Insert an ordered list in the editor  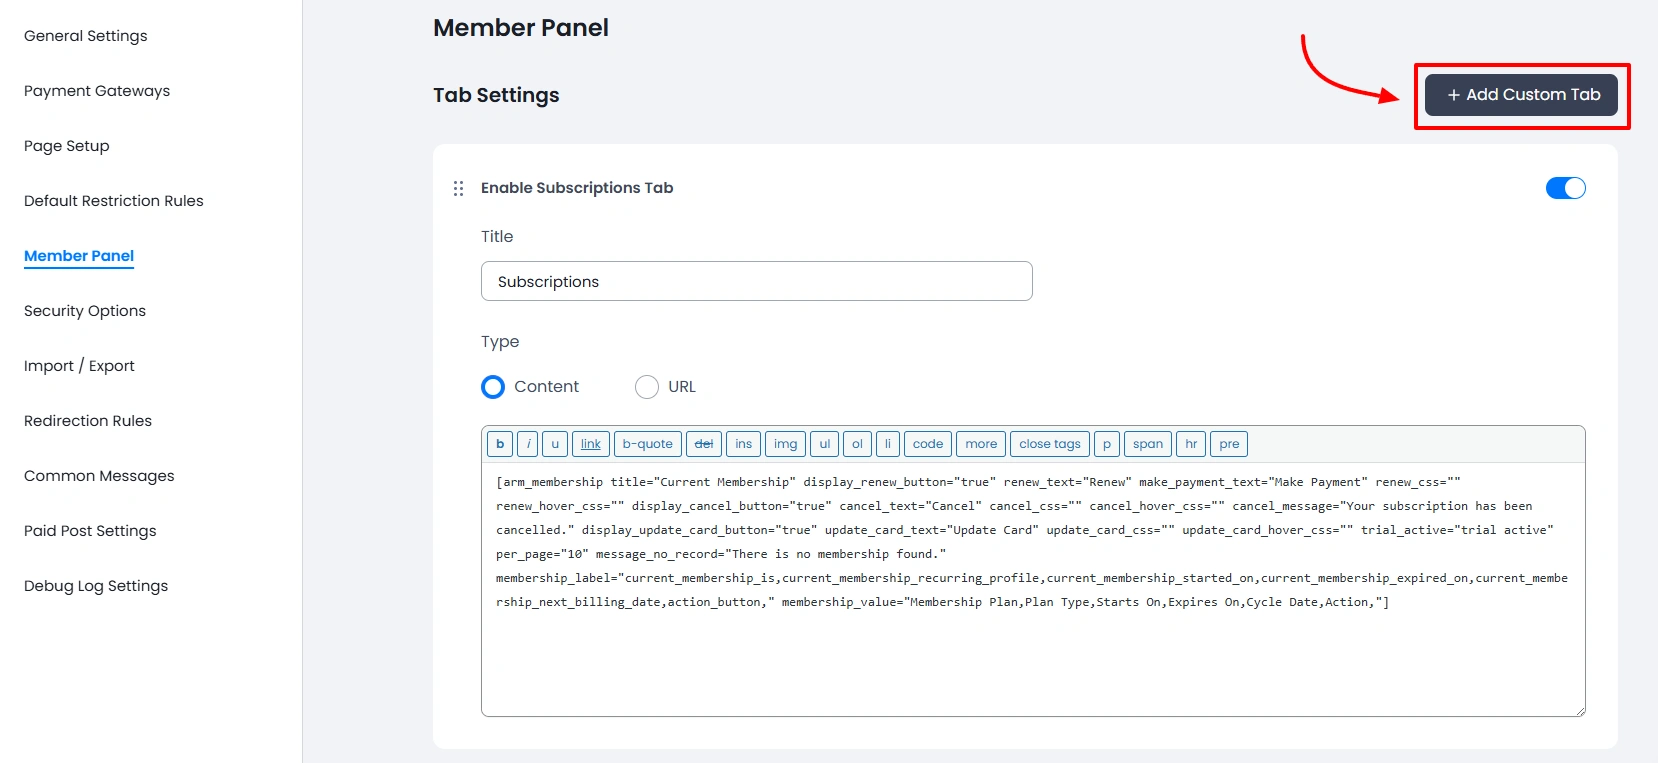(857, 444)
